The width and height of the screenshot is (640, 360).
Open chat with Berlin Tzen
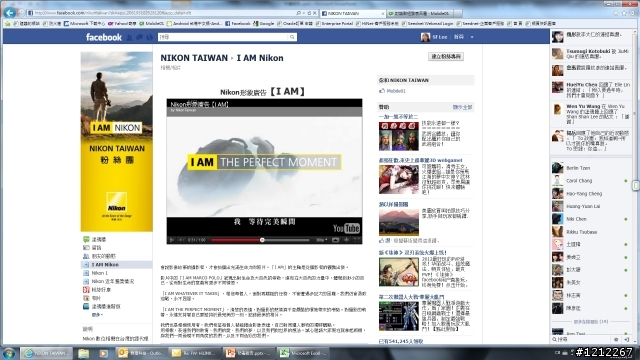pos(590,168)
